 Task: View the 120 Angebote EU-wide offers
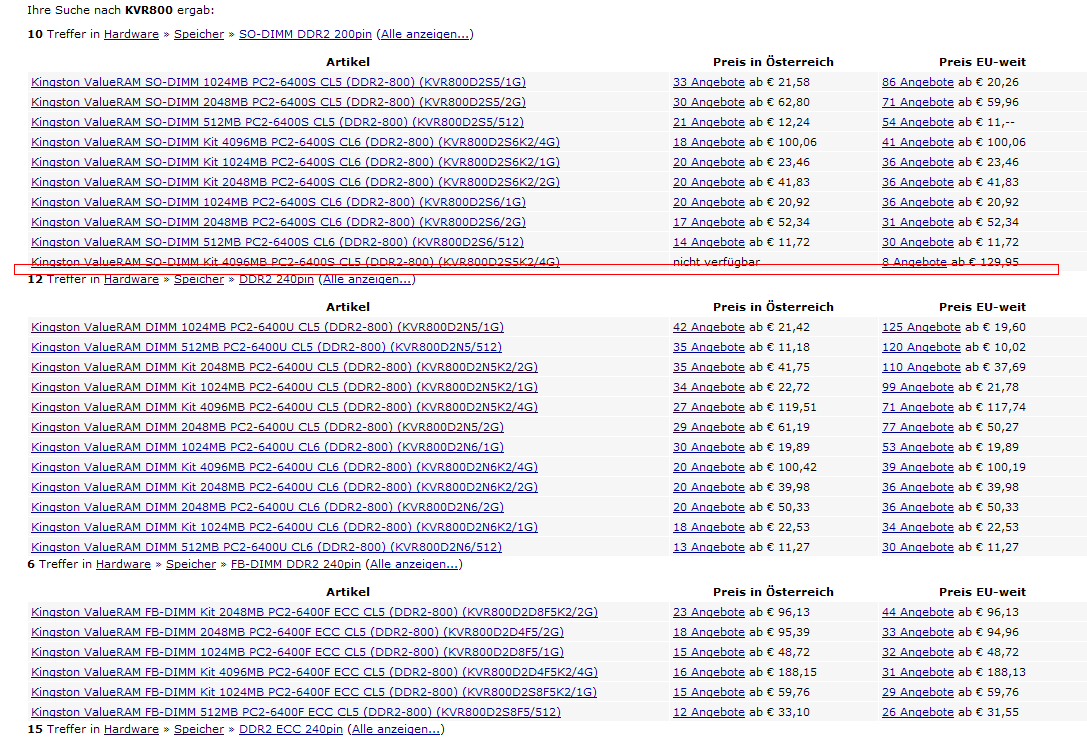(921, 347)
